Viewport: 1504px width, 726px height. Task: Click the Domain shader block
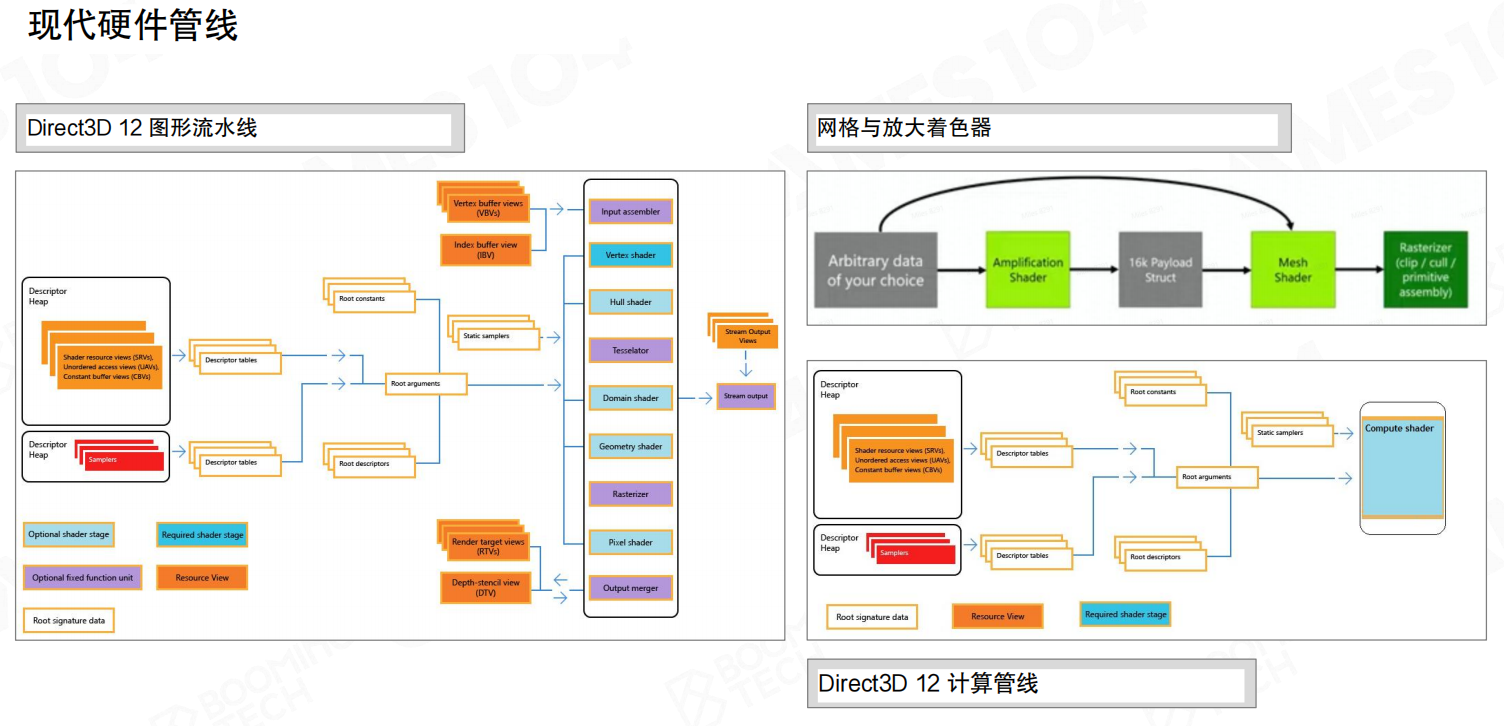point(630,398)
